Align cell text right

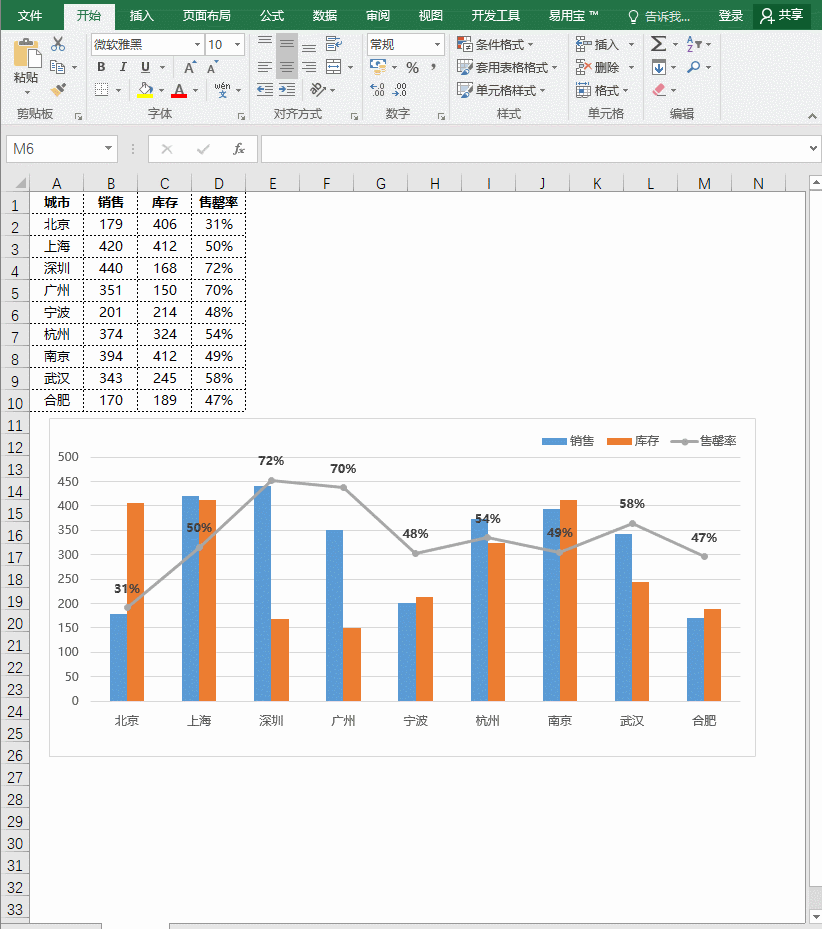[309, 67]
